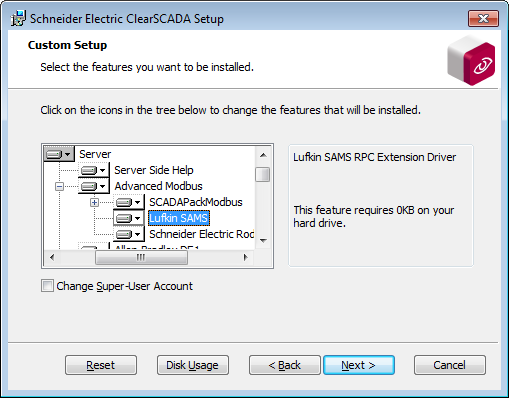509x398 pixels.
Task: Select the Server Side Help item
Action: tap(154, 170)
